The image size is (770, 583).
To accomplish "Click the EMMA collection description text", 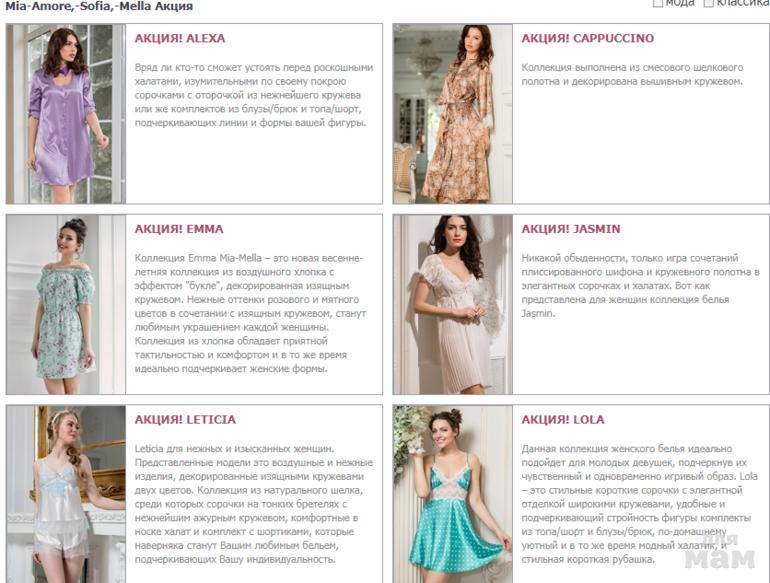I will pyautogui.click(x=250, y=313).
